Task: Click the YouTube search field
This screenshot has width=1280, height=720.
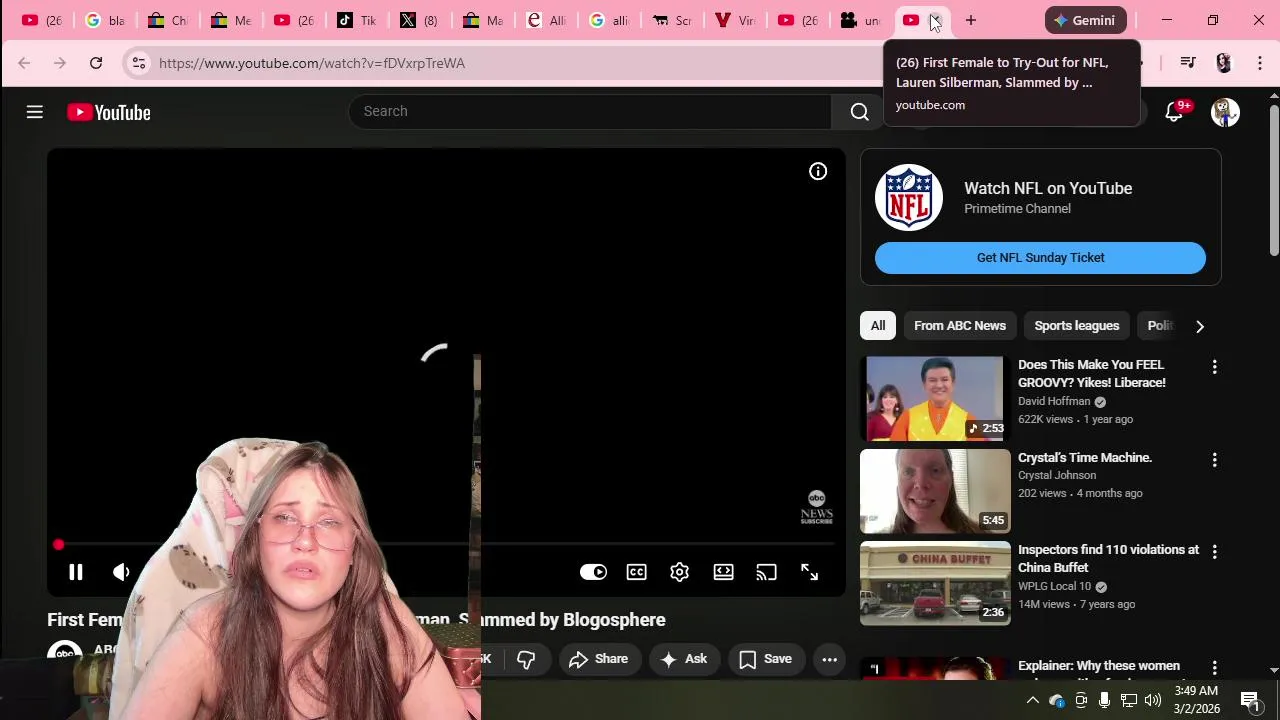Action: (x=590, y=112)
